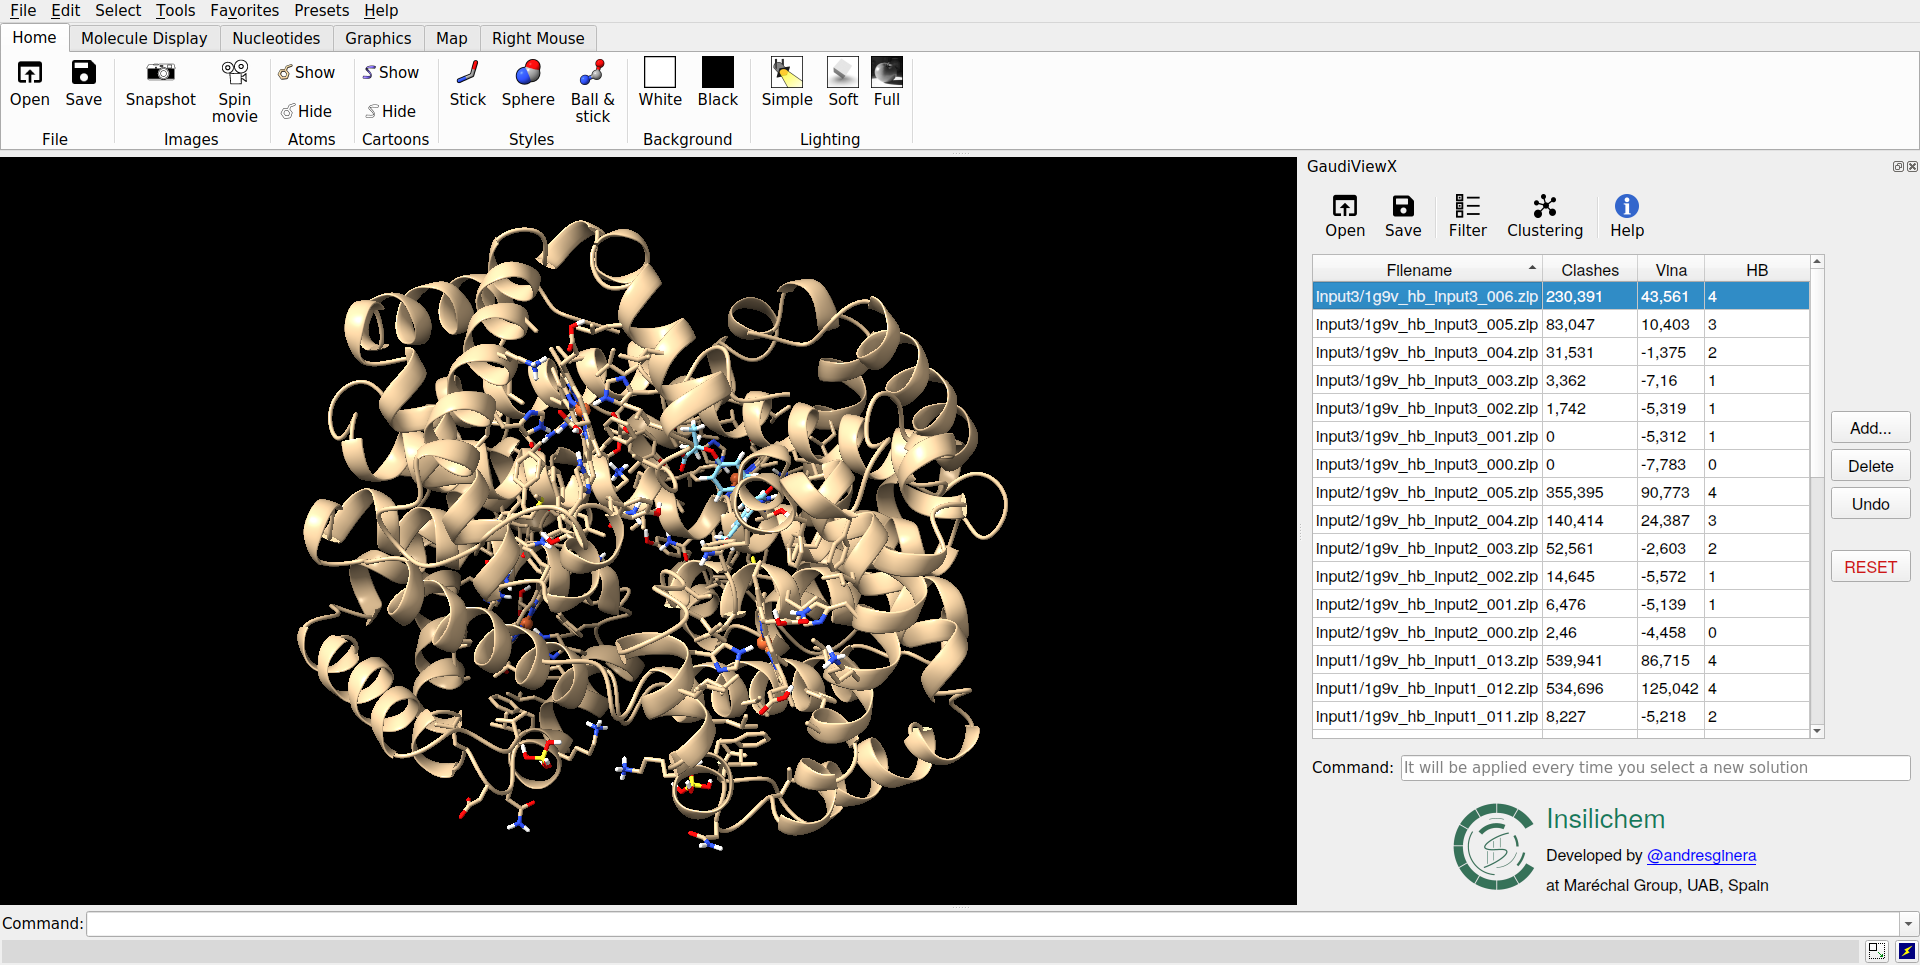Show cartoons button
Screen dimensions: 1920x965
[x=391, y=72]
